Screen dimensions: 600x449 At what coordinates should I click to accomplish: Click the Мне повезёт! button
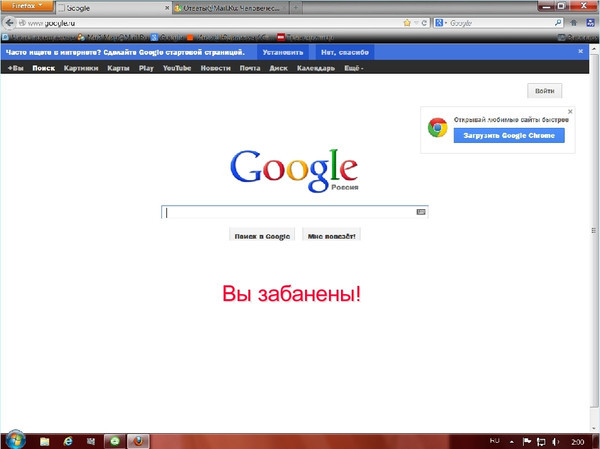(x=331, y=236)
